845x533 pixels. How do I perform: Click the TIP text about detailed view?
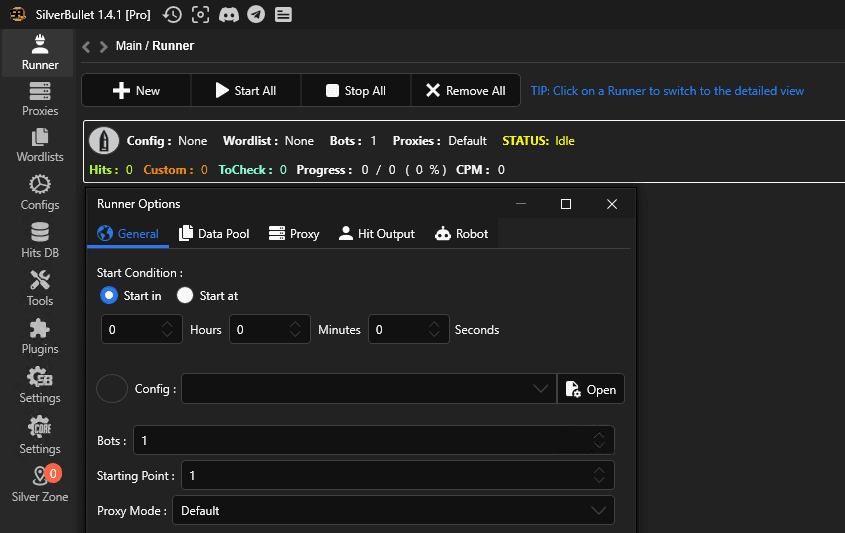(x=667, y=91)
